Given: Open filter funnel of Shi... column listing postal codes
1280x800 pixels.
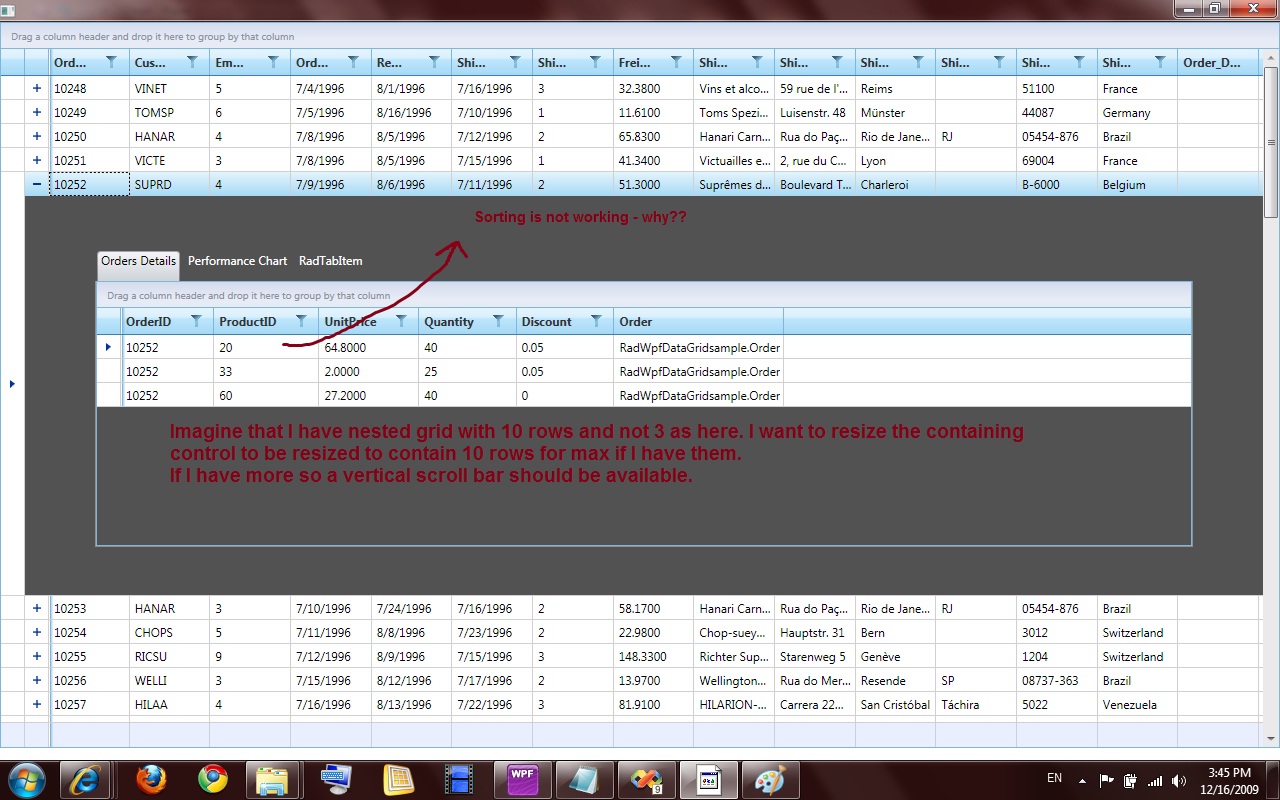Looking at the screenshot, I should click(1079, 62).
